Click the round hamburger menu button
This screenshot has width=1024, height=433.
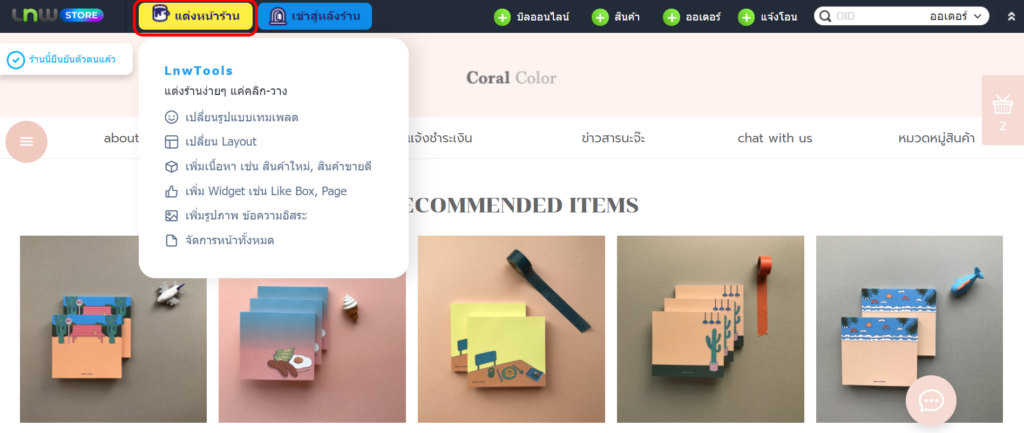coord(26,141)
